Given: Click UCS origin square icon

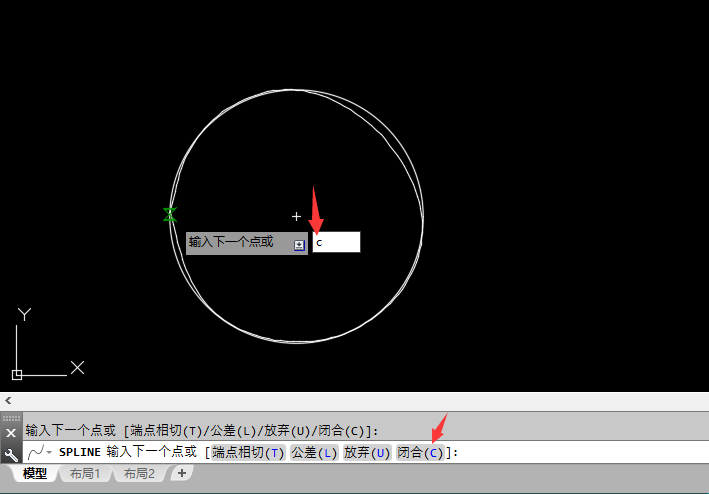Looking at the screenshot, I should (x=17, y=375).
